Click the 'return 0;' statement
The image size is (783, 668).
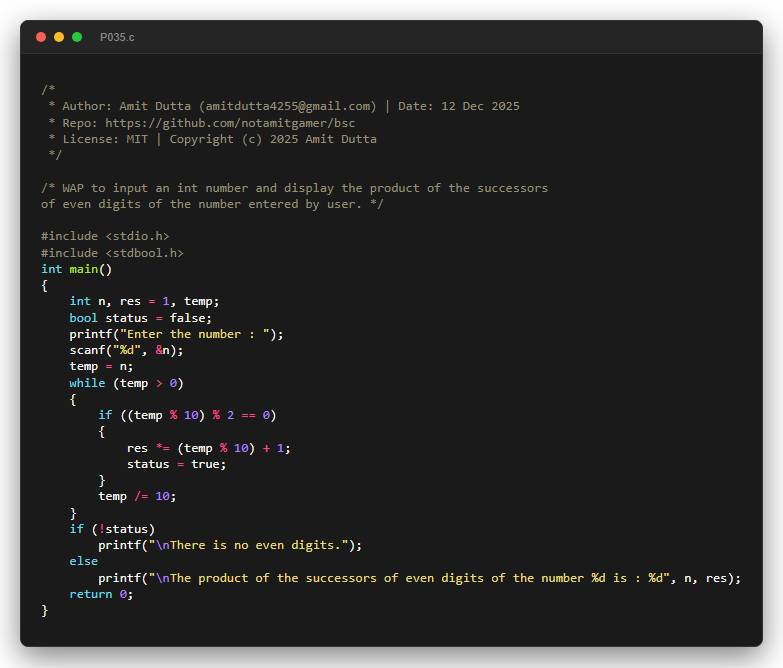pos(101,594)
